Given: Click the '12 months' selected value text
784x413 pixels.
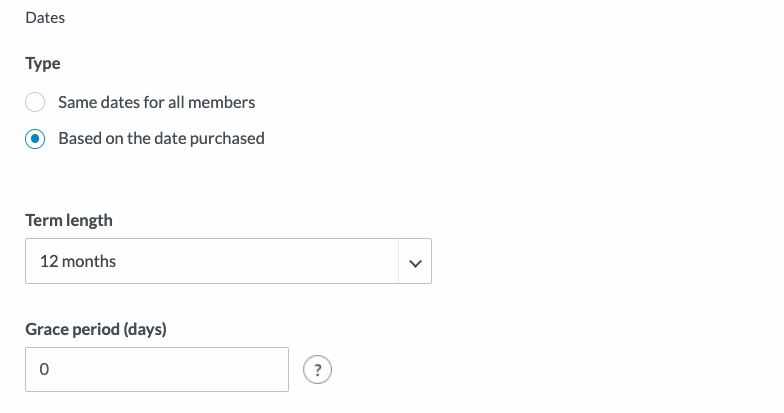Looking at the screenshot, I should pos(78,262).
